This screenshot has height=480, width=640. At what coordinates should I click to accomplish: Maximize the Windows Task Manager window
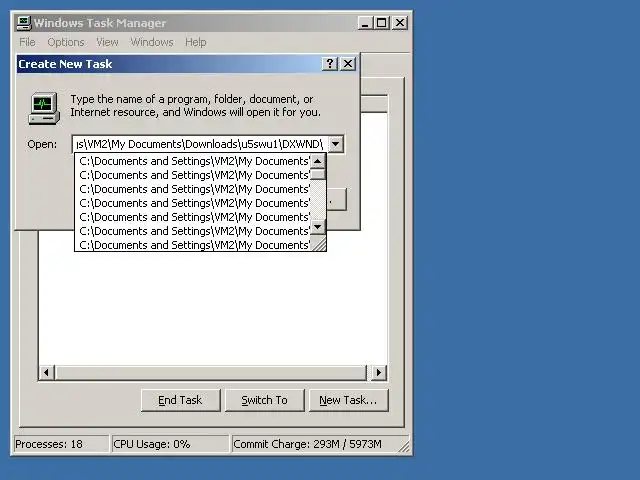pyautogui.click(x=382, y=23)
